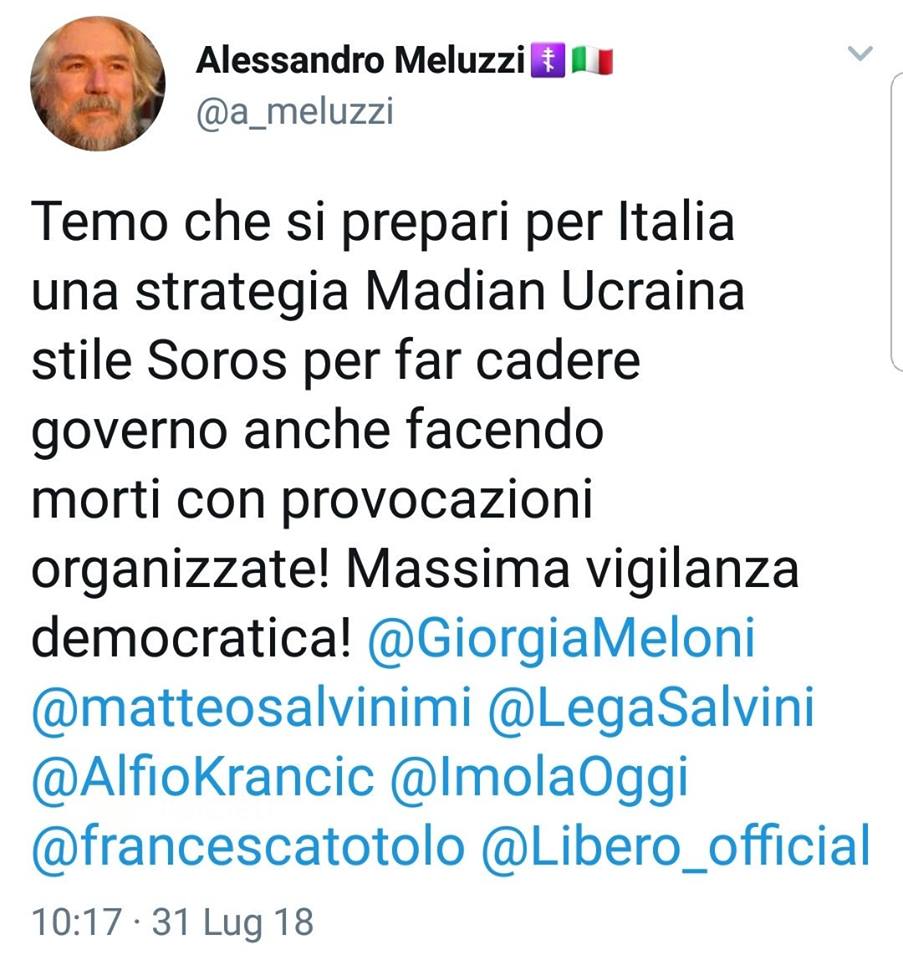
Task: Select the Italian flag emoji
Action: pyautogui.click(x=592, y=61)
